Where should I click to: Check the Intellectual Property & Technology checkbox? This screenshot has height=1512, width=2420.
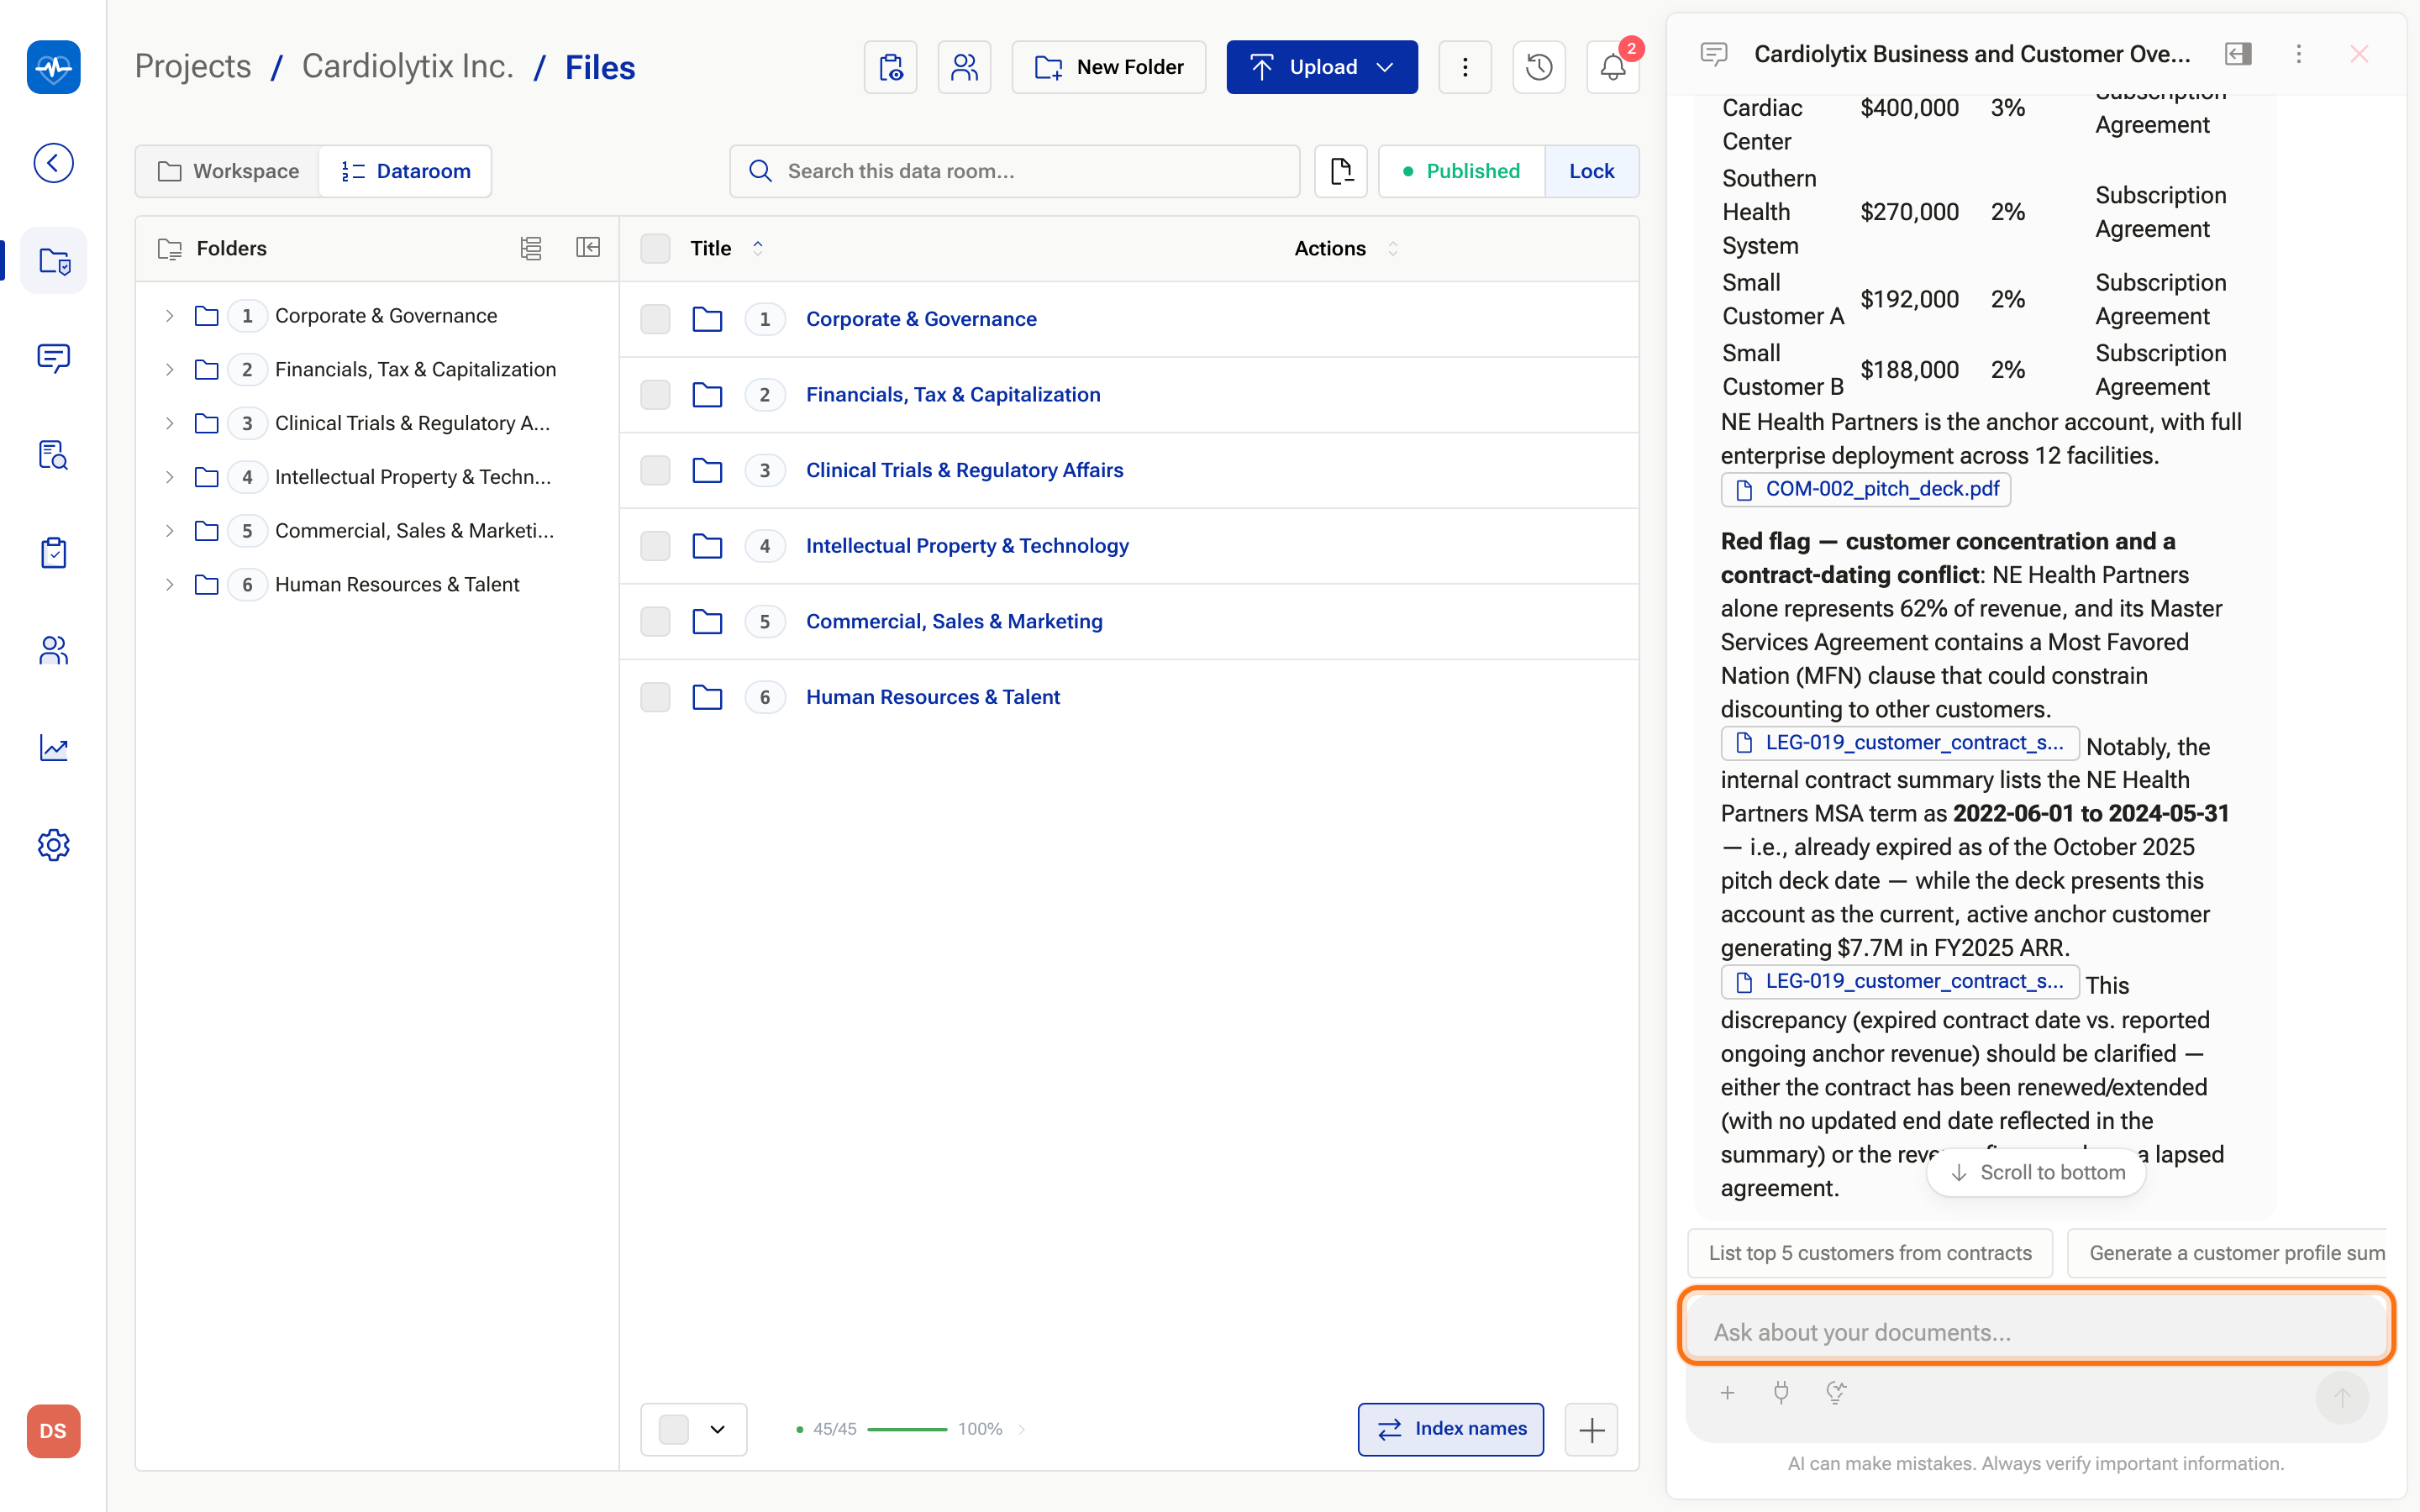point(655,545)
